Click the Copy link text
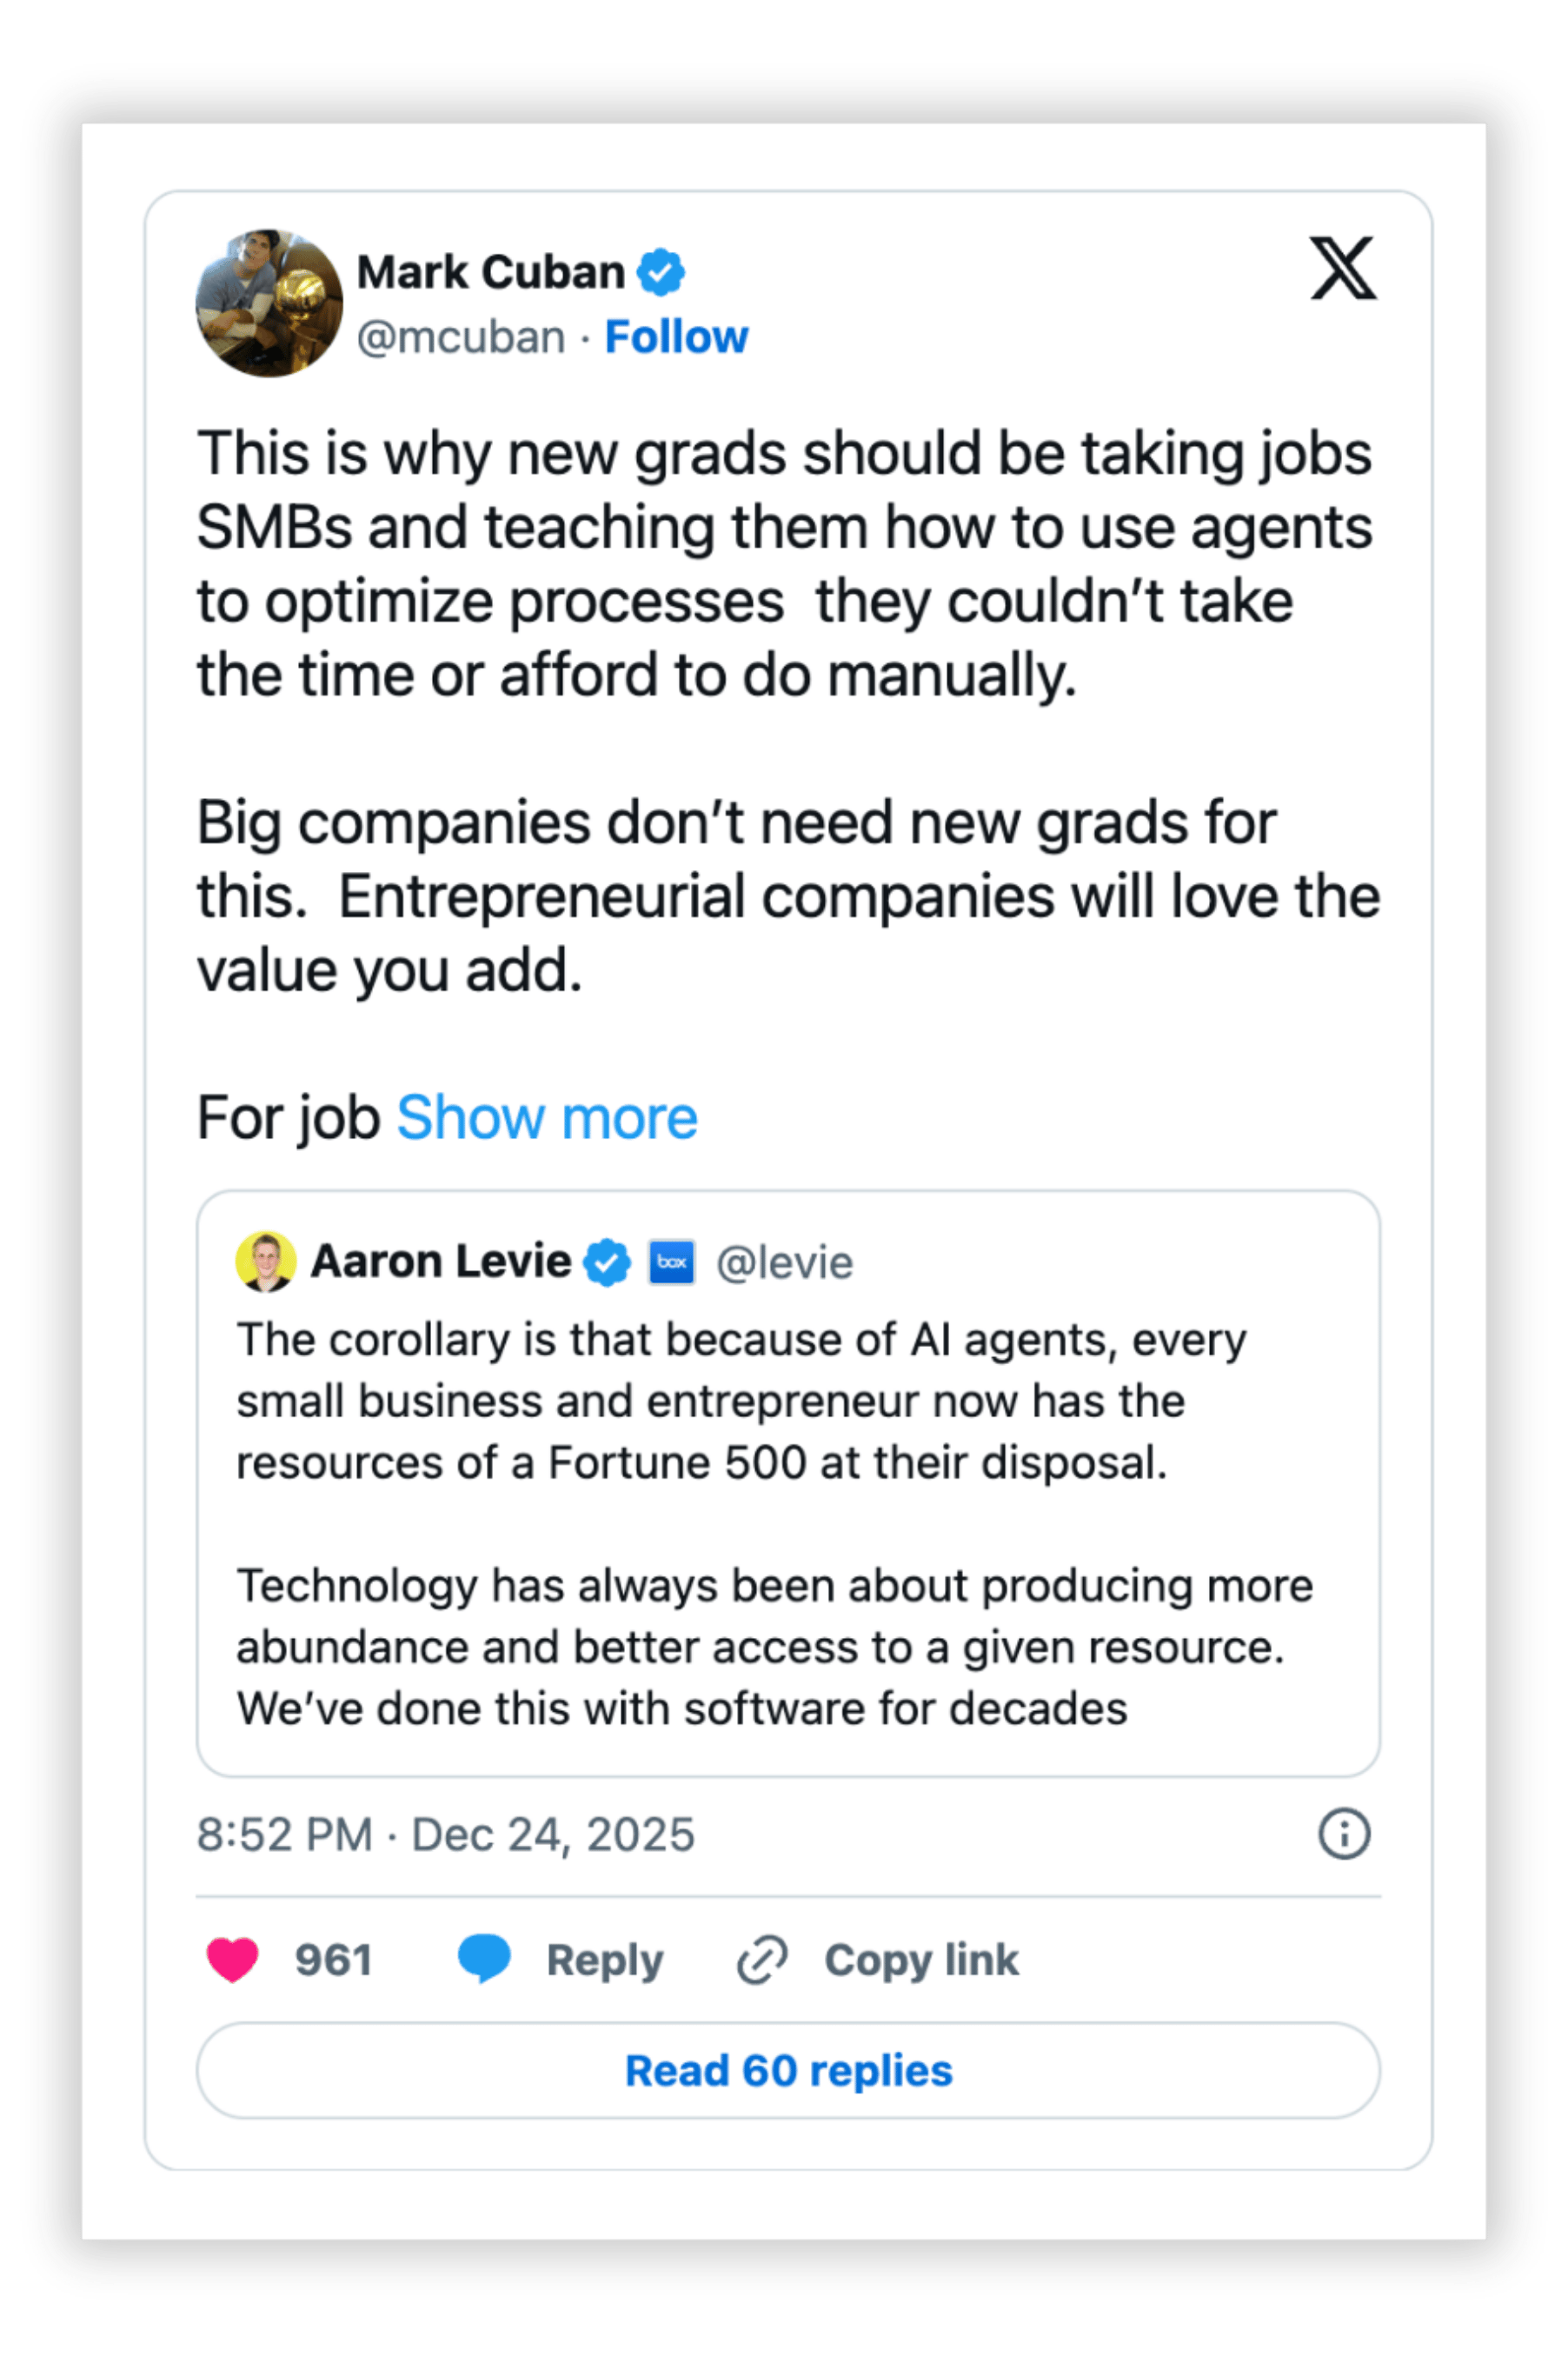1568x2363 pixels. pos(921,1959)
